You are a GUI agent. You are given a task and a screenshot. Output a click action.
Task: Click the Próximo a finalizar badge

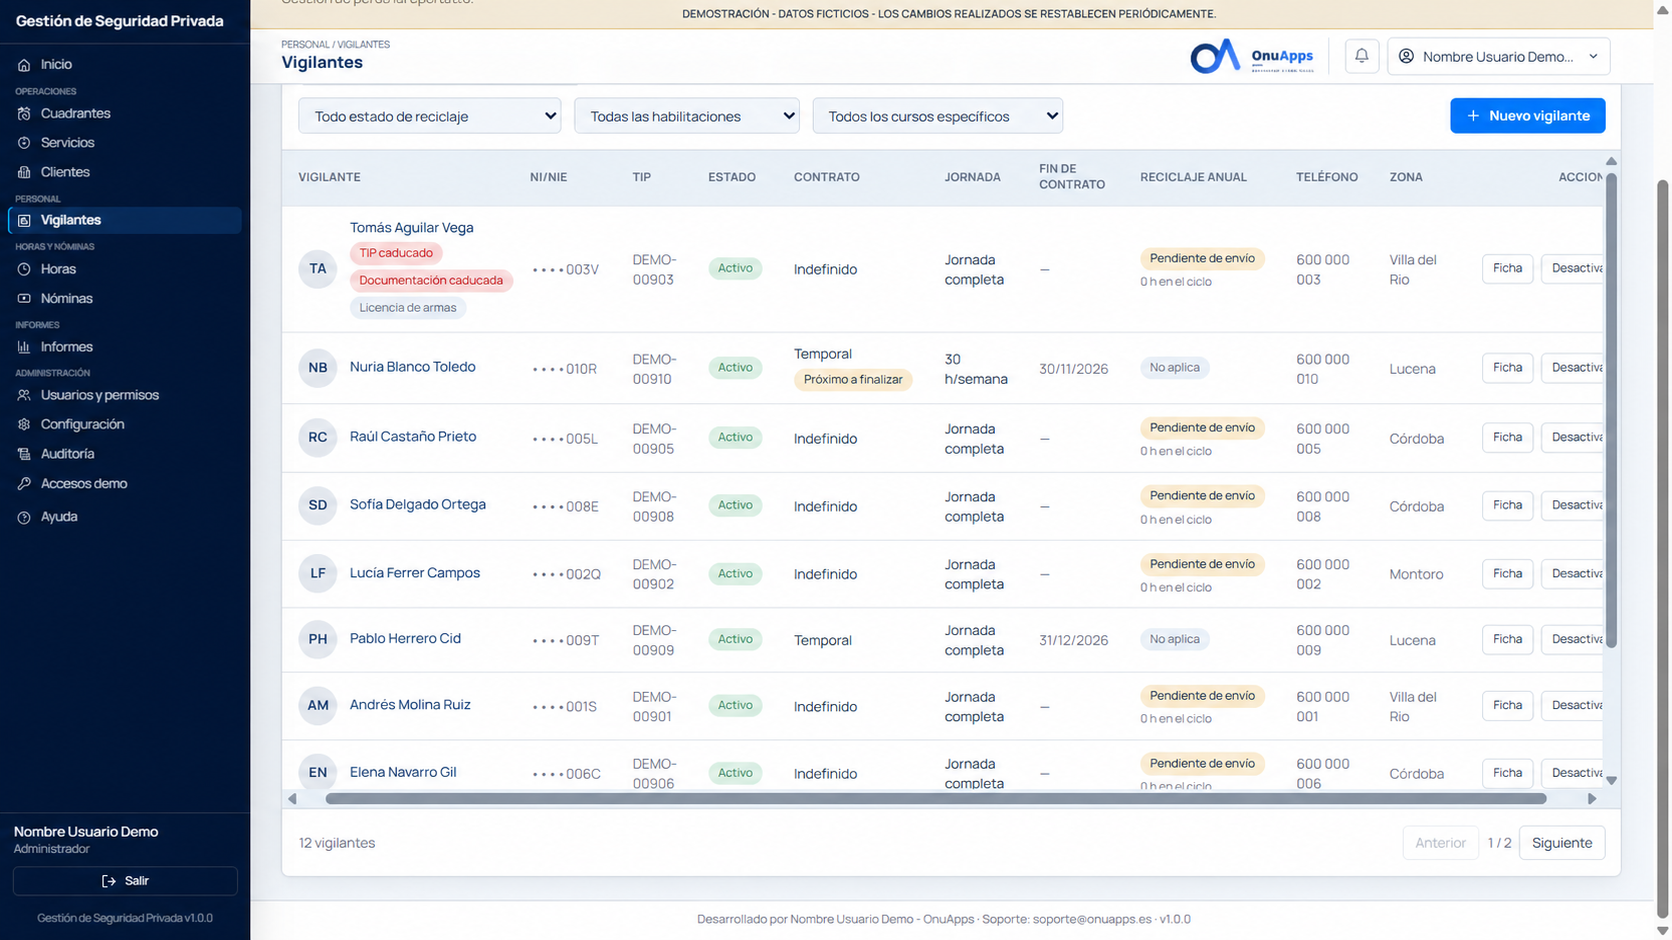(853, 380)
